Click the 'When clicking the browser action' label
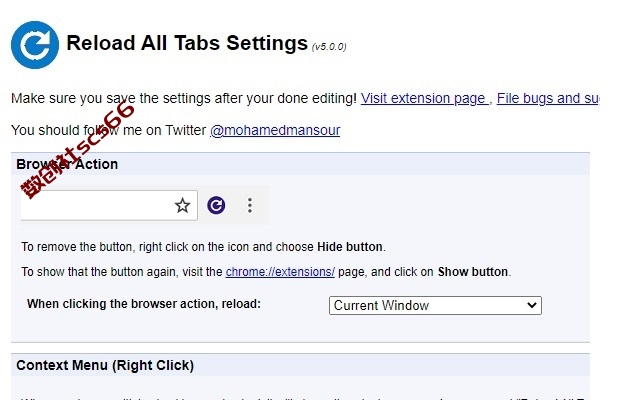This screenshot has height=400, width=640. [x=144, y=304]
